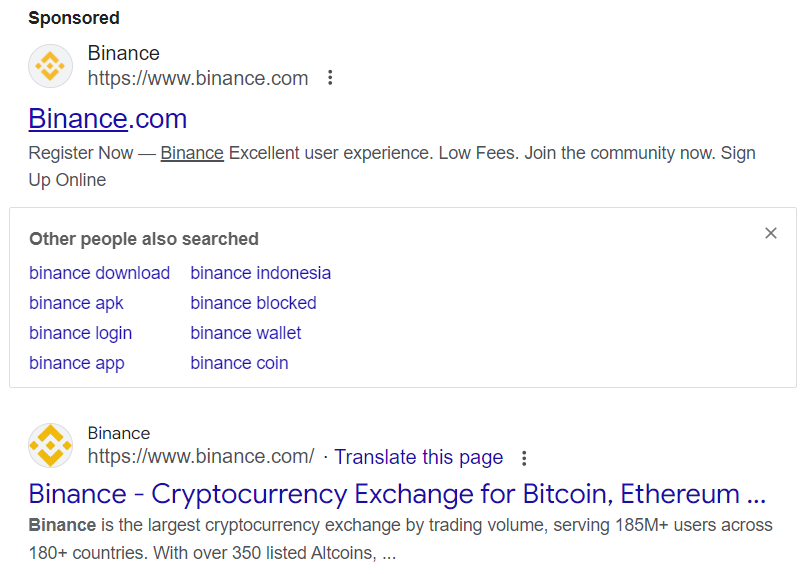Open the 'binance wallet' related search
This screenshot has height=574, width=806.
coord(246,333)
